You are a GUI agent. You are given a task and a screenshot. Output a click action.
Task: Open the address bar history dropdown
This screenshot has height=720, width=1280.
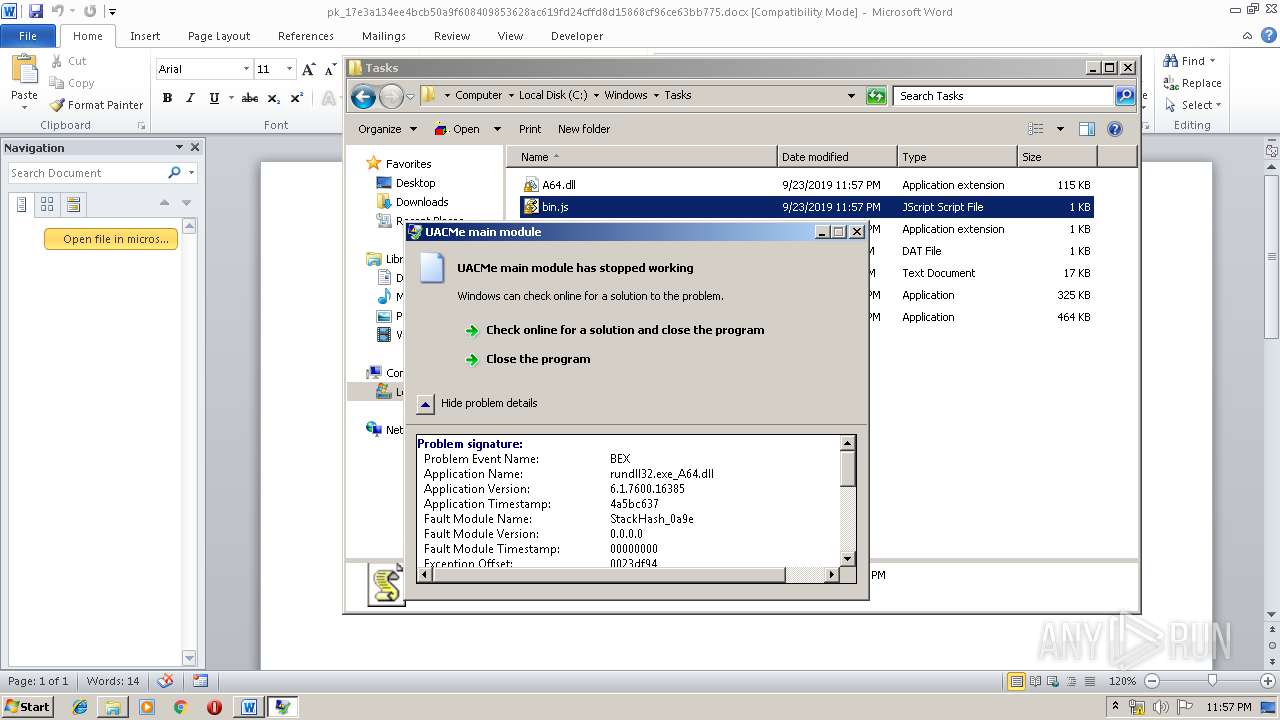(x=851, y=96)
